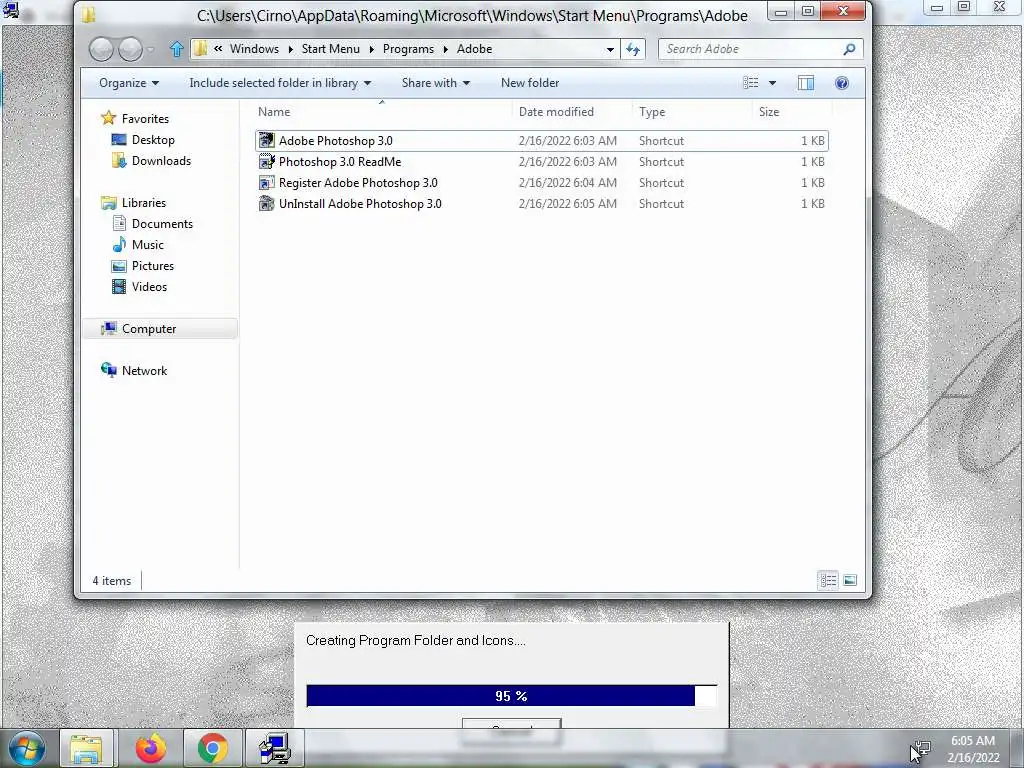Click the Adobe breadcrumb segment

pyautogui.click(x=474, y=49)
